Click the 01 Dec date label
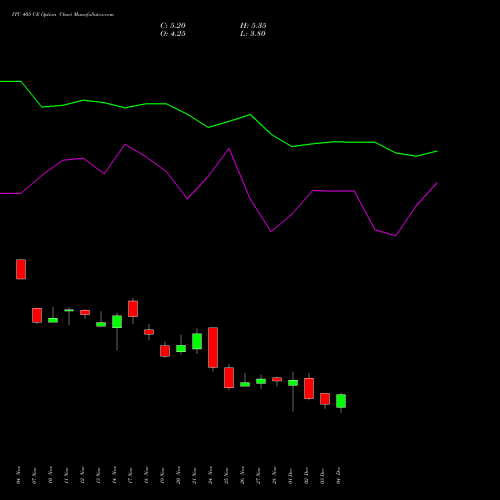 click(x=290, y=476)
